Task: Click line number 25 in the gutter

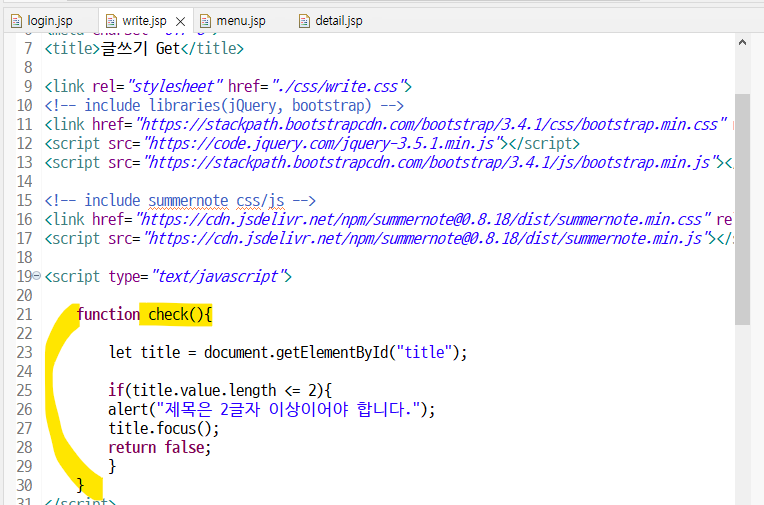Action: tap(24, 390)
